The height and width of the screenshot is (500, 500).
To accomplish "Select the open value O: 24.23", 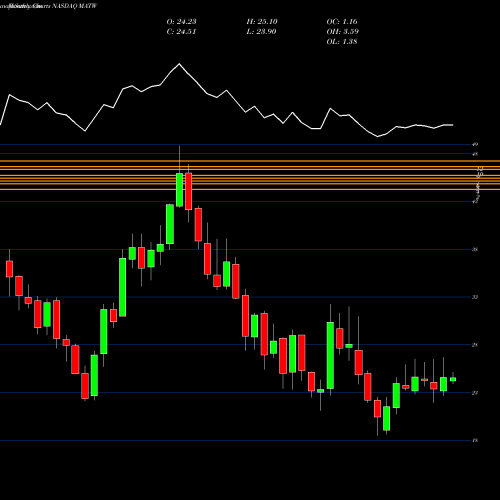I will coord(181,22).
